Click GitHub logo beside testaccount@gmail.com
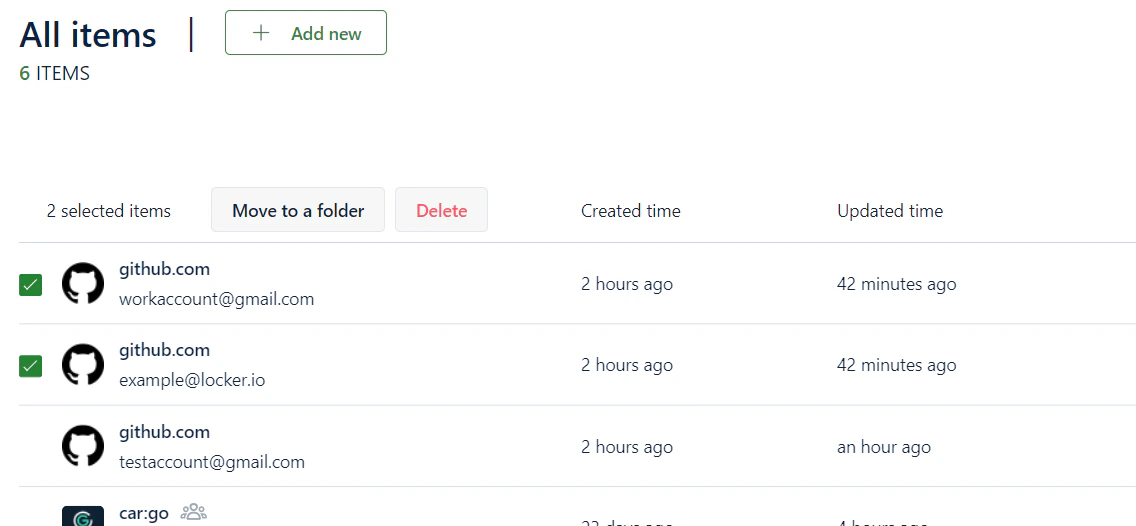The image size is (1136, 526). [x=83, y=446]
